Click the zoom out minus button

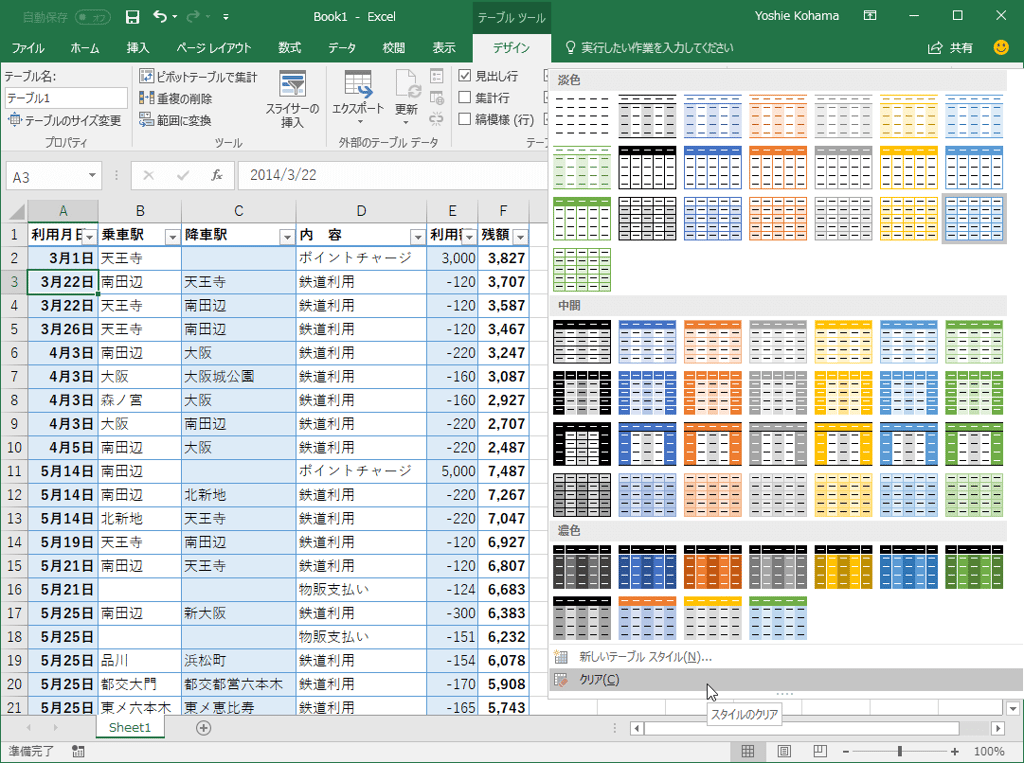[x=846, y=752]
